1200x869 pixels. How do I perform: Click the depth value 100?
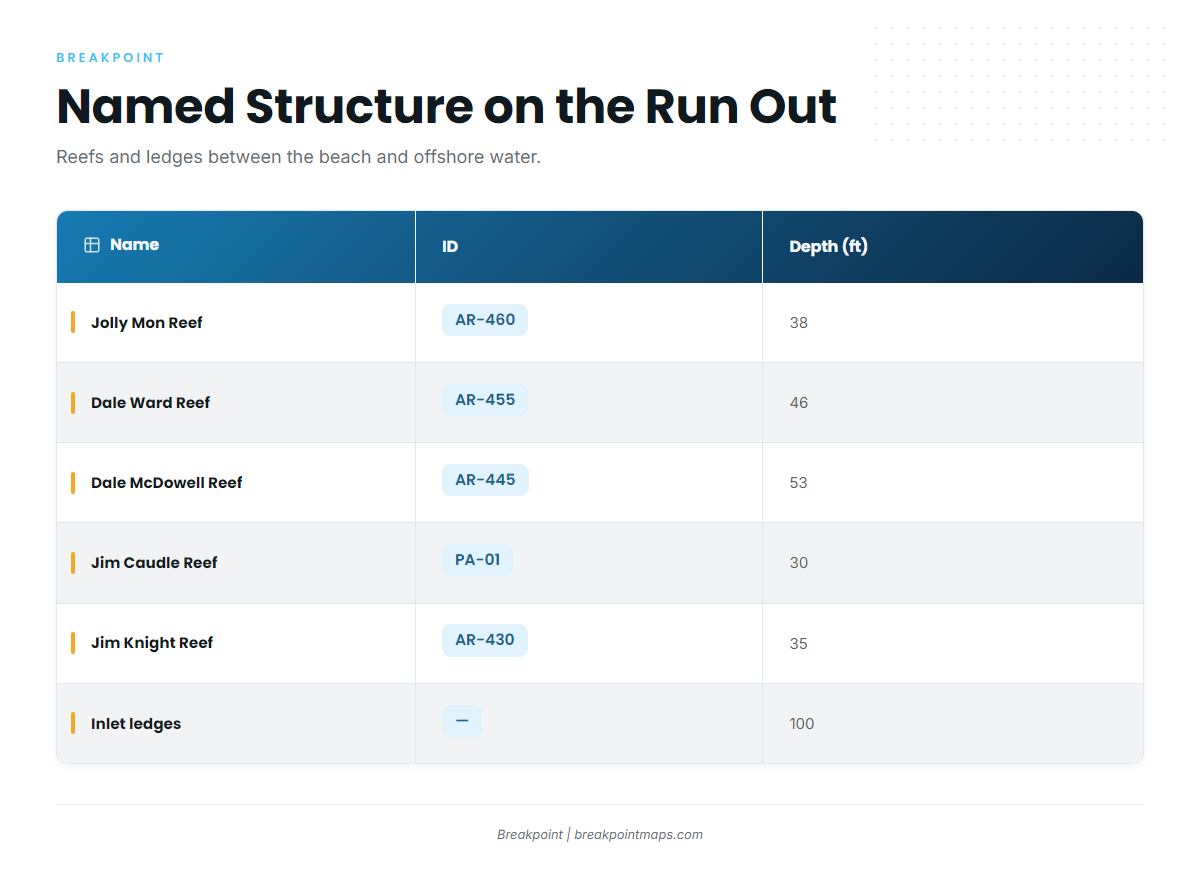pyautogui.click(x=802, y=724)
